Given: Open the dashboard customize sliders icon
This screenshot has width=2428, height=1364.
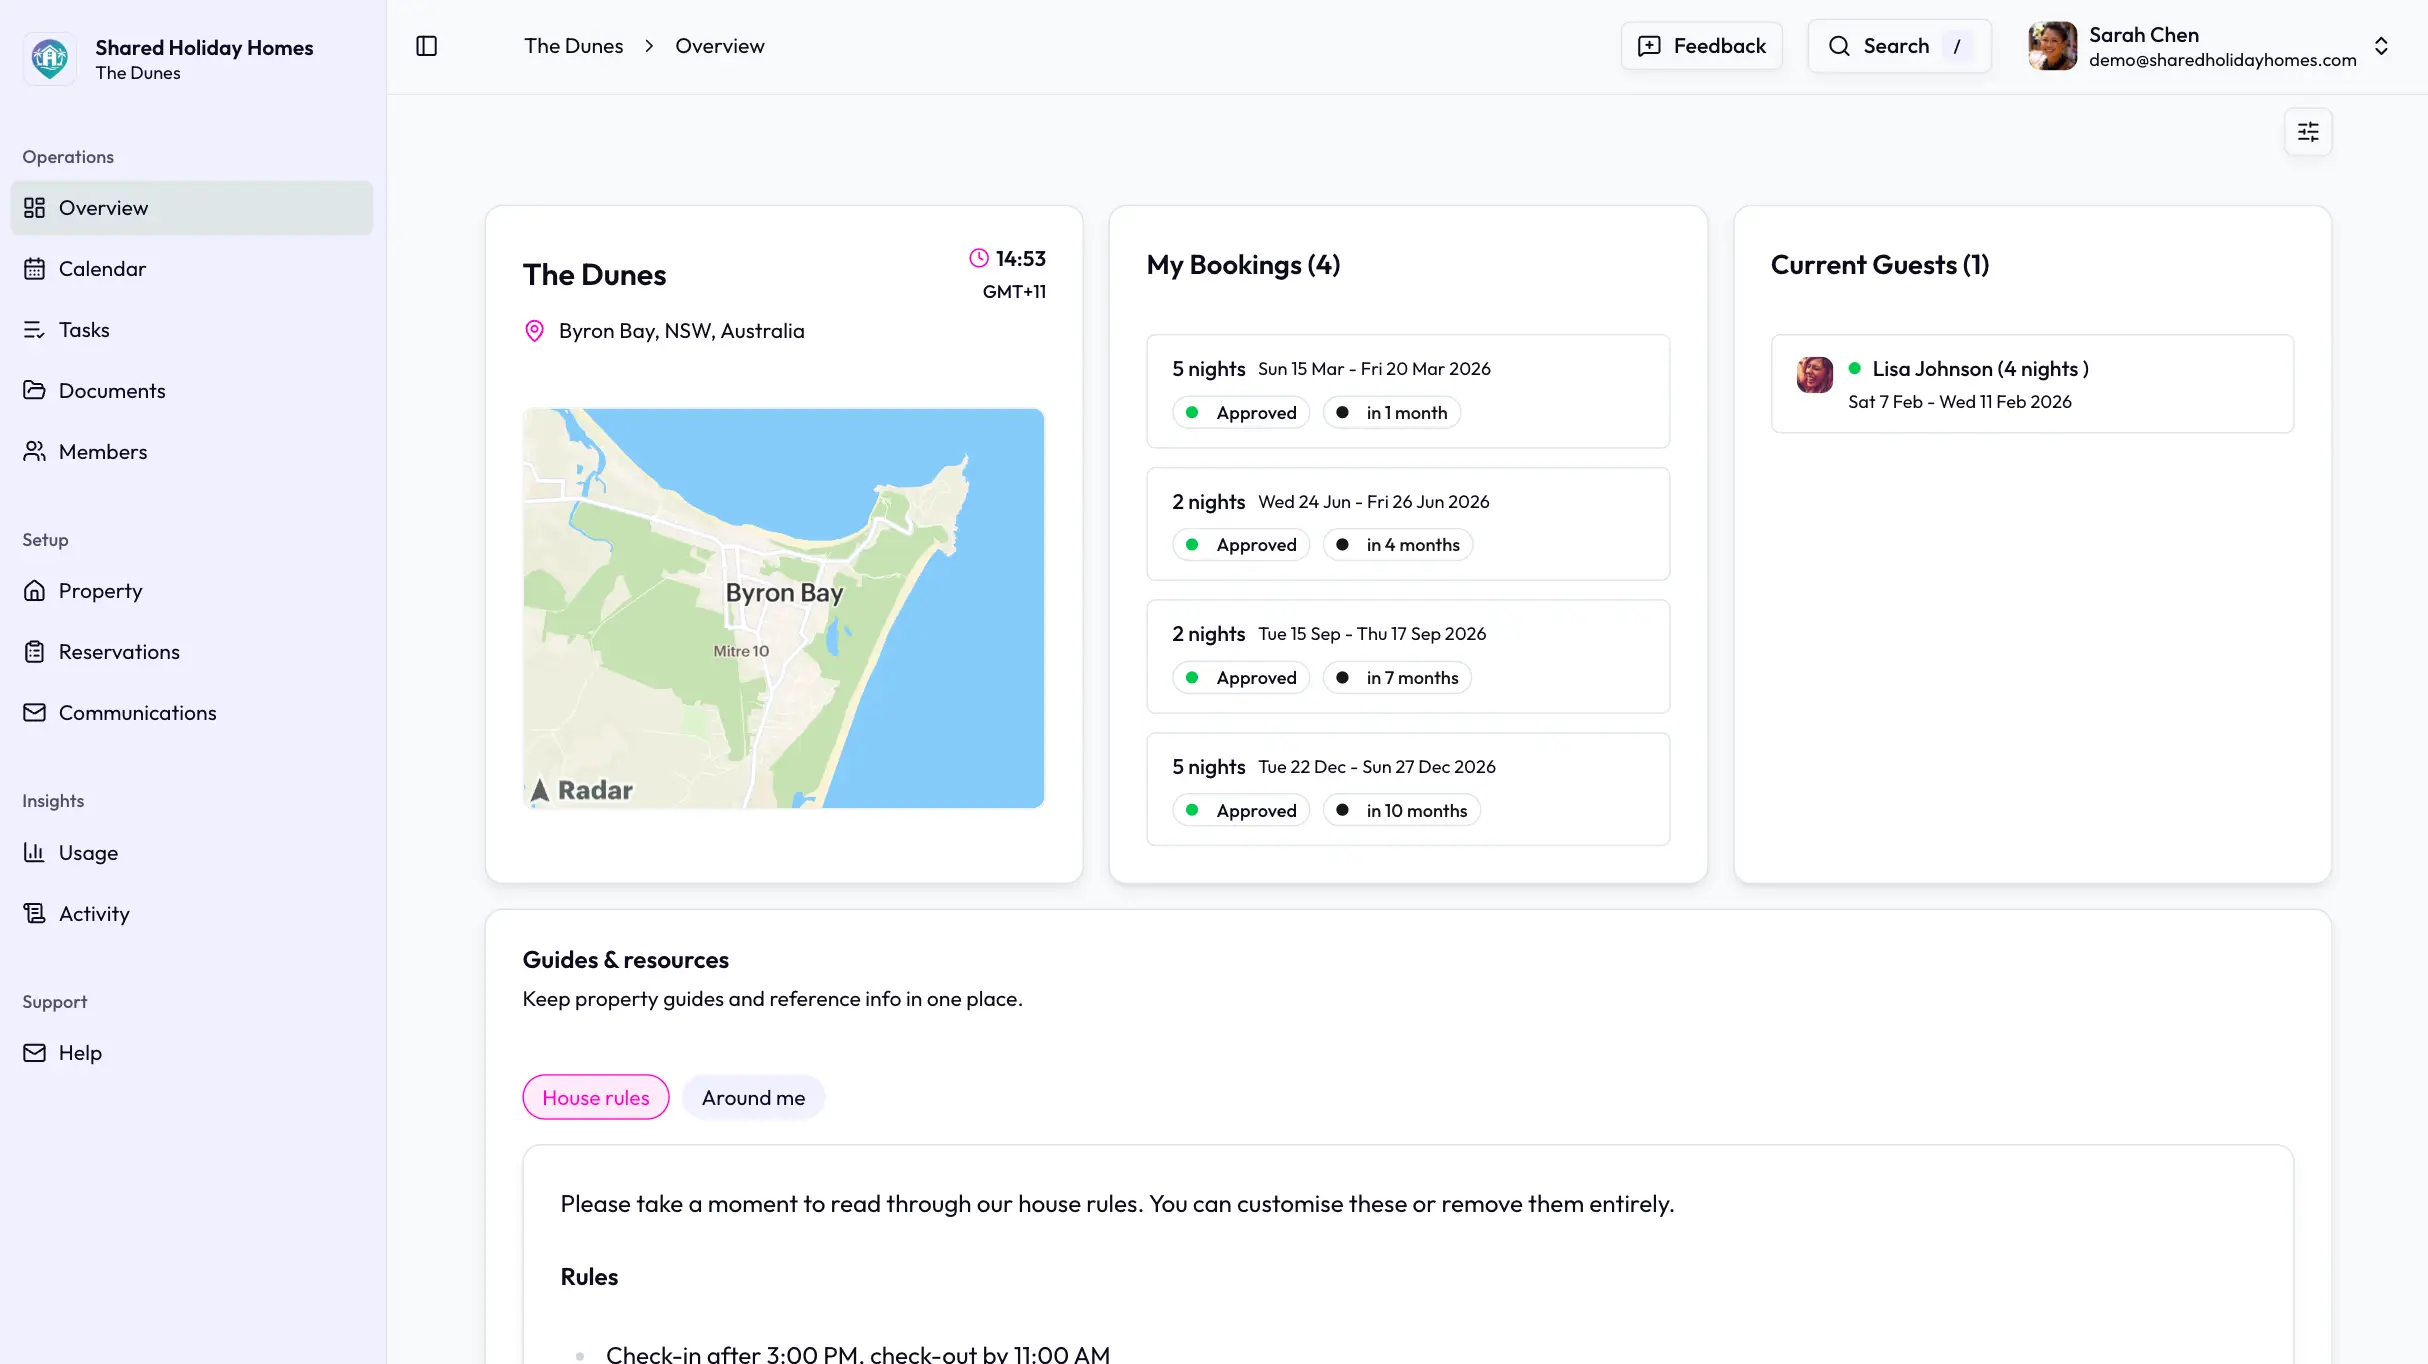Looking at the screenshot, I should pyautogui.click(x=2308, y=132).
